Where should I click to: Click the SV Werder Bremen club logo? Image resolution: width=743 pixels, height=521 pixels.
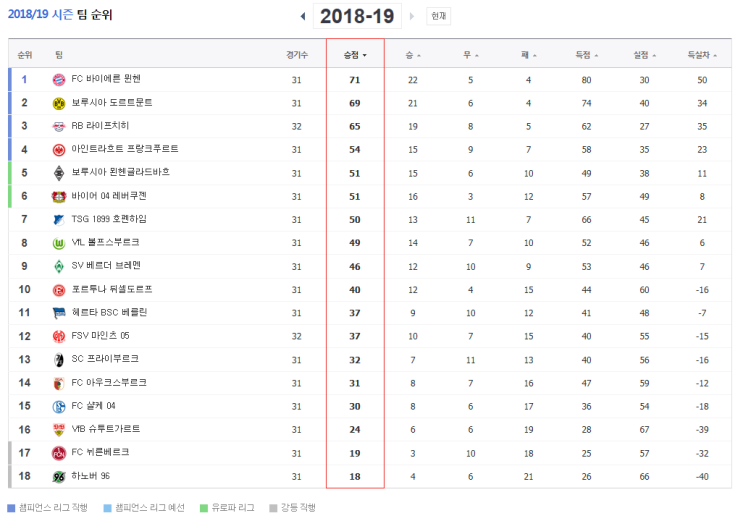pyautogui.click(x=59, y=266)
